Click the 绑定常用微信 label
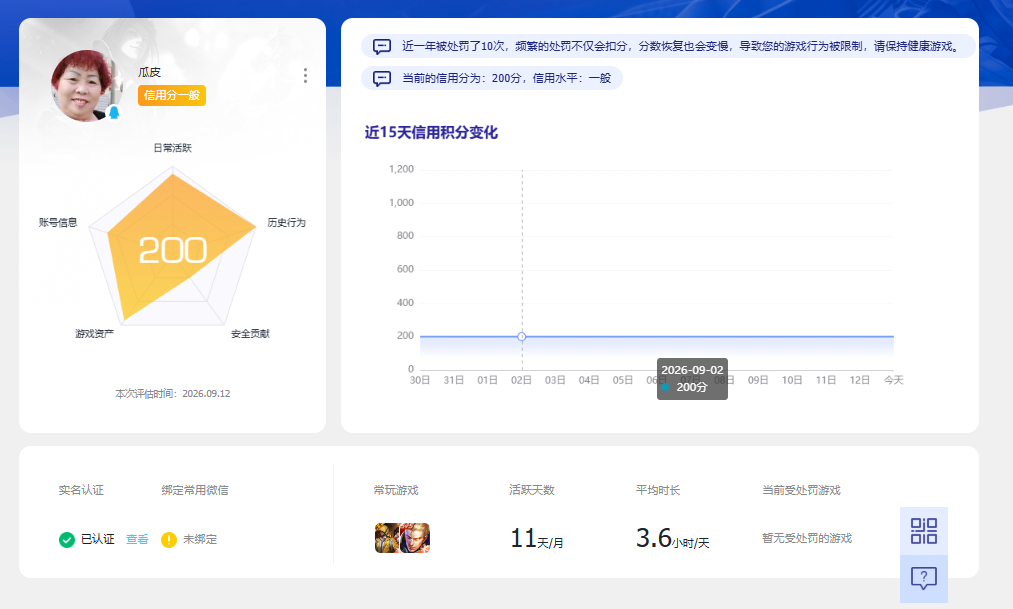The image size is (1013, 609). (194, 490)
